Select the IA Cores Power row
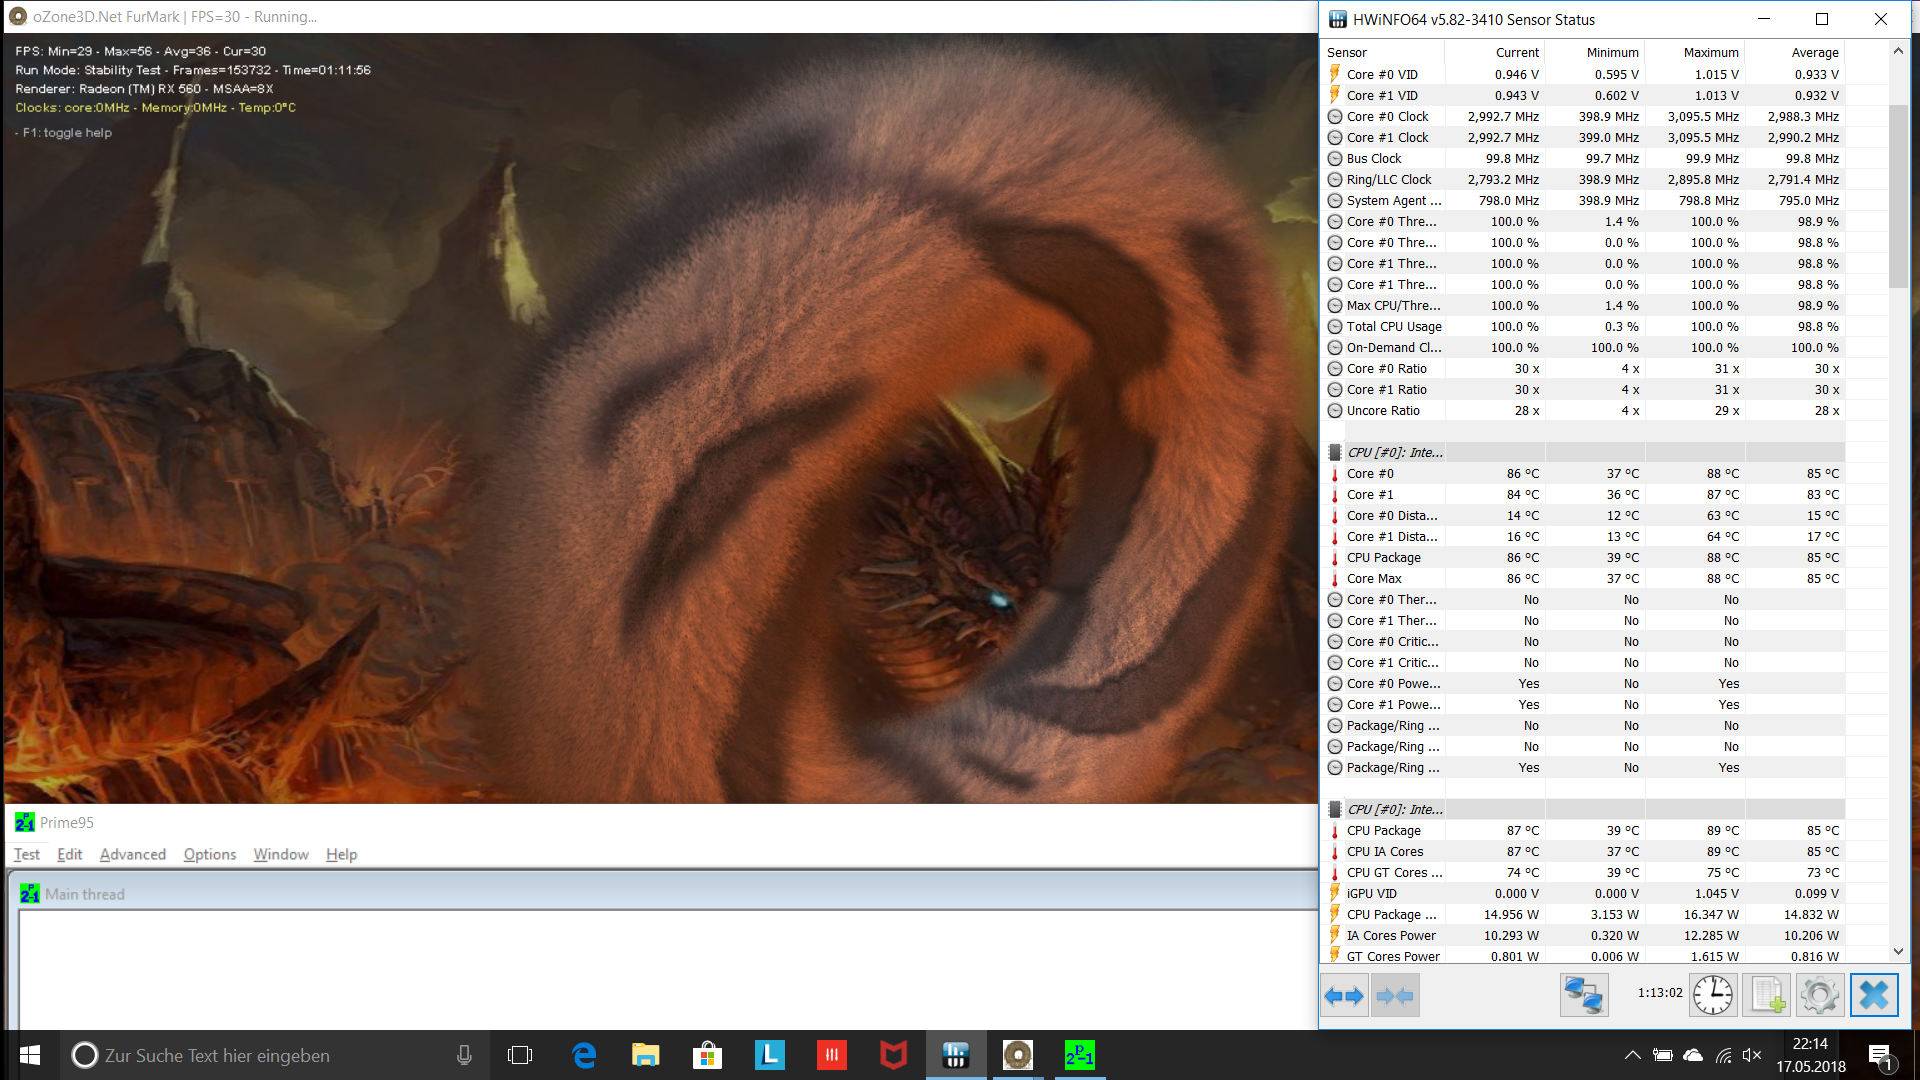The height and width of the screenshot is (1080, 1920). (1585, 935)
